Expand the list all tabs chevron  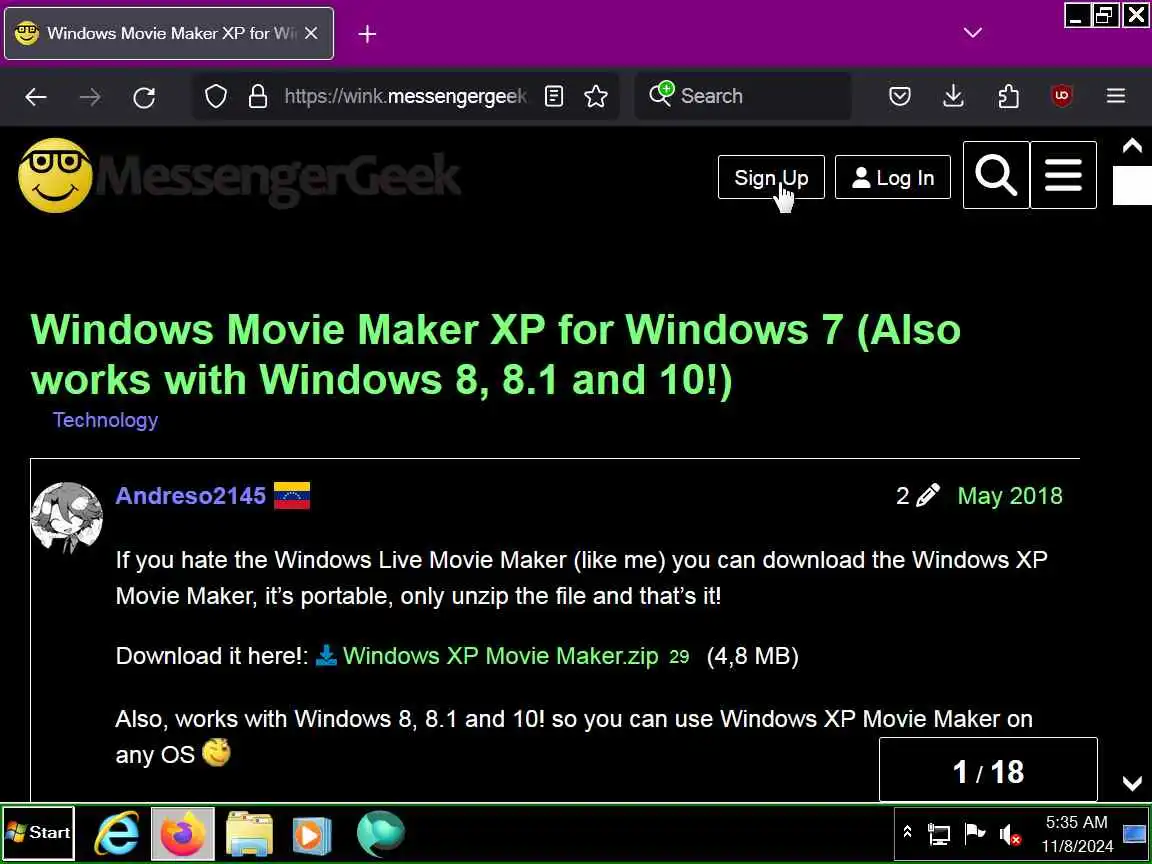tap(973, 33)
